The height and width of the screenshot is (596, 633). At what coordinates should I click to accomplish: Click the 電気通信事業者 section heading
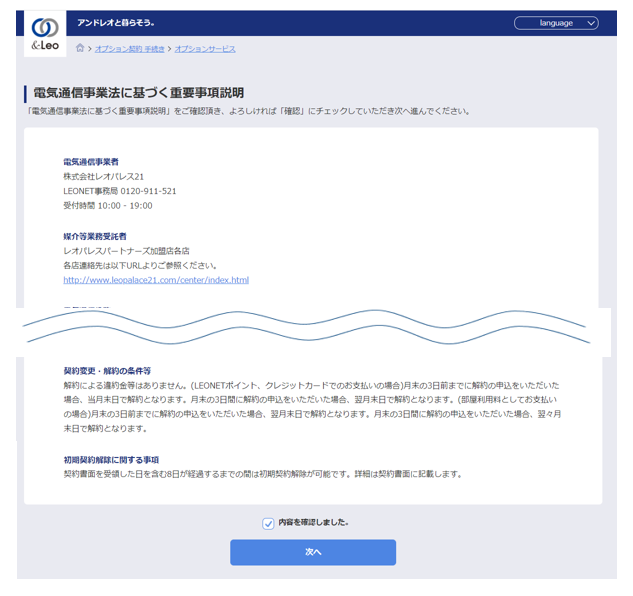point(91,161)
